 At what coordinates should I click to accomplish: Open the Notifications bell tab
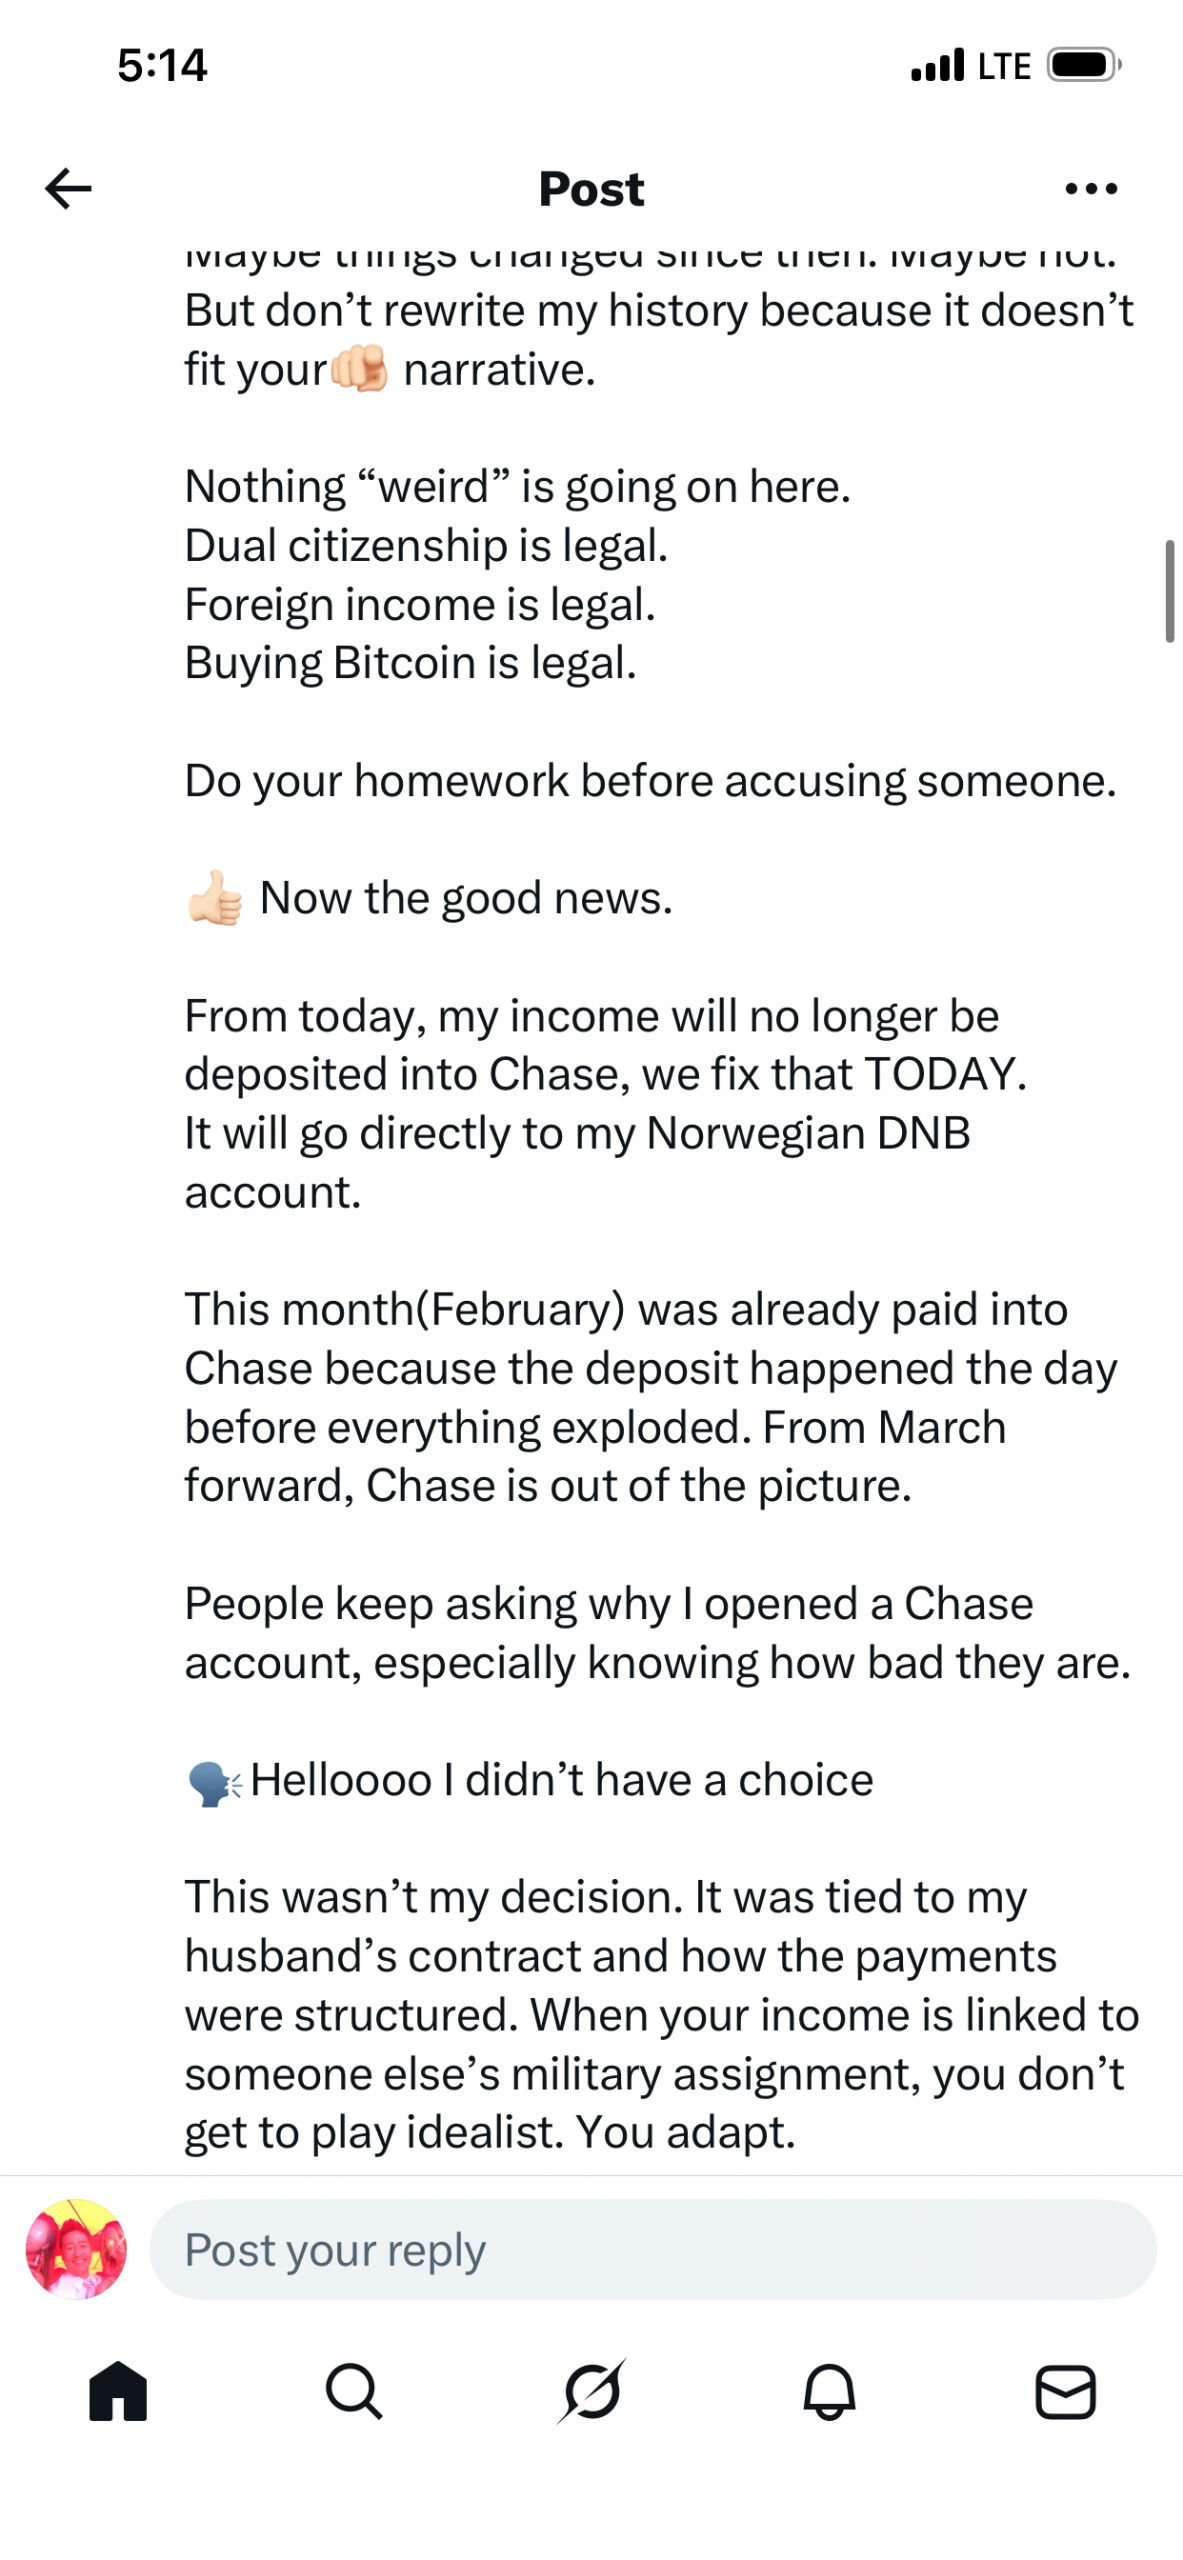coord(829,2392)
